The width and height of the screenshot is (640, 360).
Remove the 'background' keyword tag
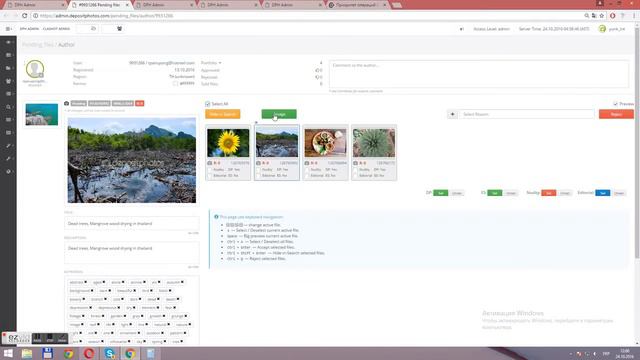92,291
